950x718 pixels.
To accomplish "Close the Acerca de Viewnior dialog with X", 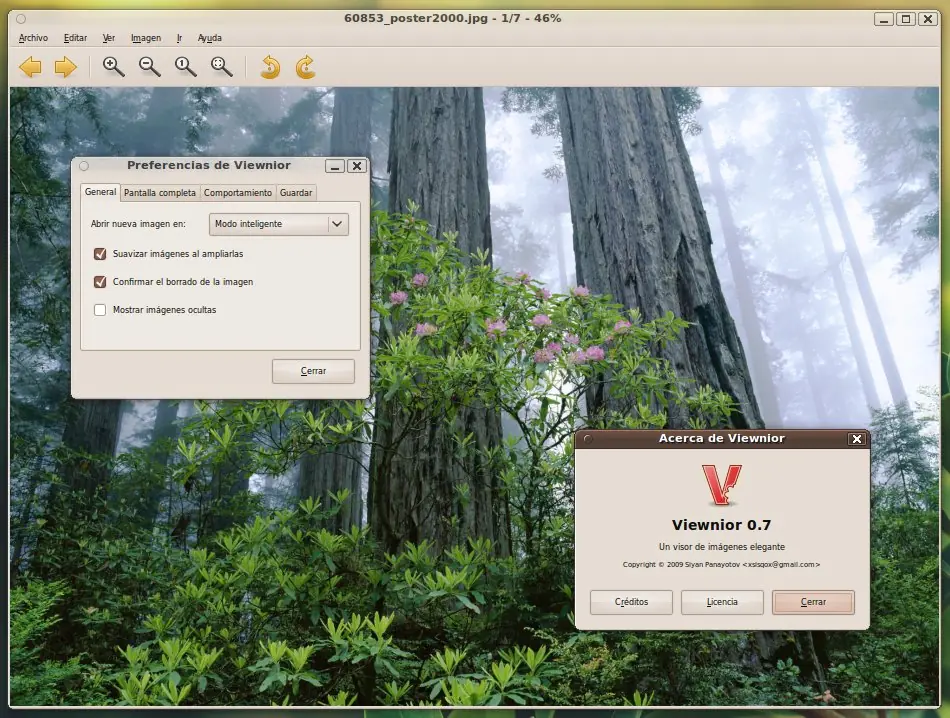I will coord(857,439).
